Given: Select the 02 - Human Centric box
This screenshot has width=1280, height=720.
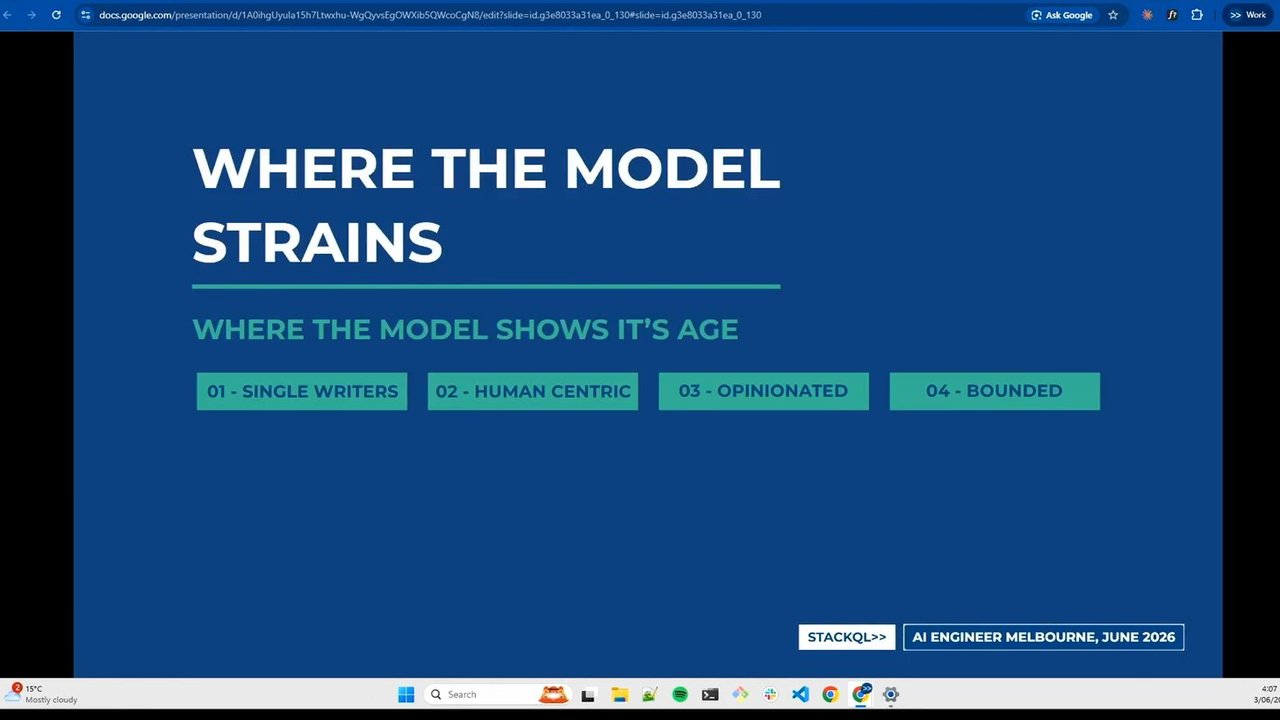Looking at the screenshot, I should (533, 391).
